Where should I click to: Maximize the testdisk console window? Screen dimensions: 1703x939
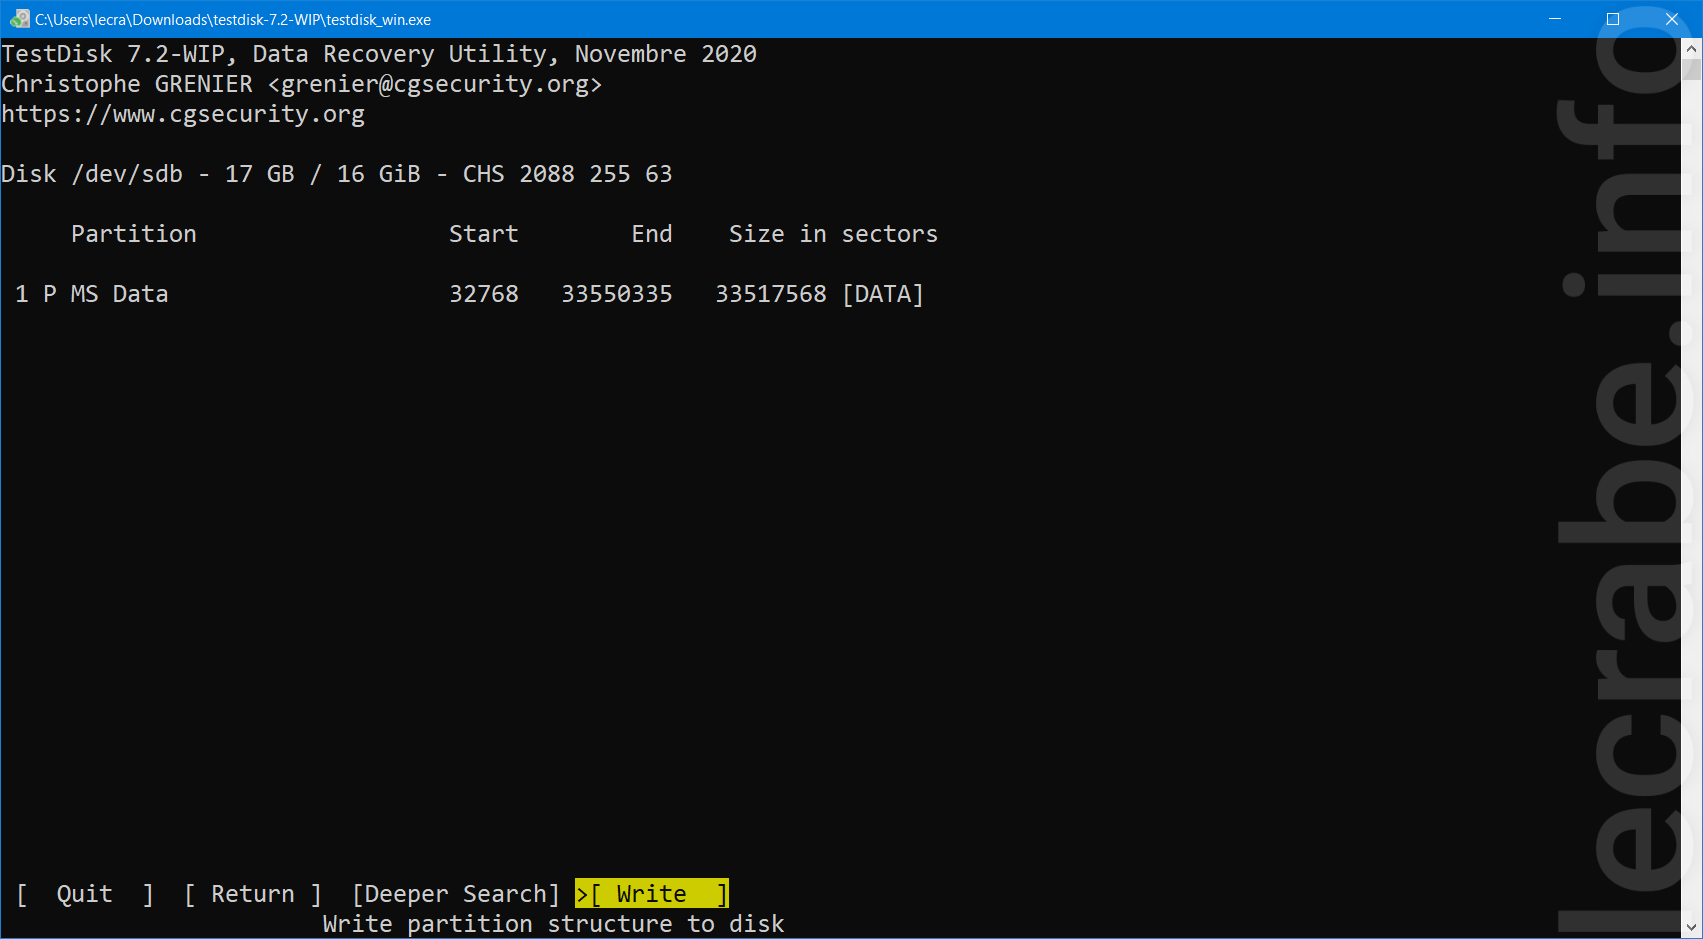(1613, 19)
